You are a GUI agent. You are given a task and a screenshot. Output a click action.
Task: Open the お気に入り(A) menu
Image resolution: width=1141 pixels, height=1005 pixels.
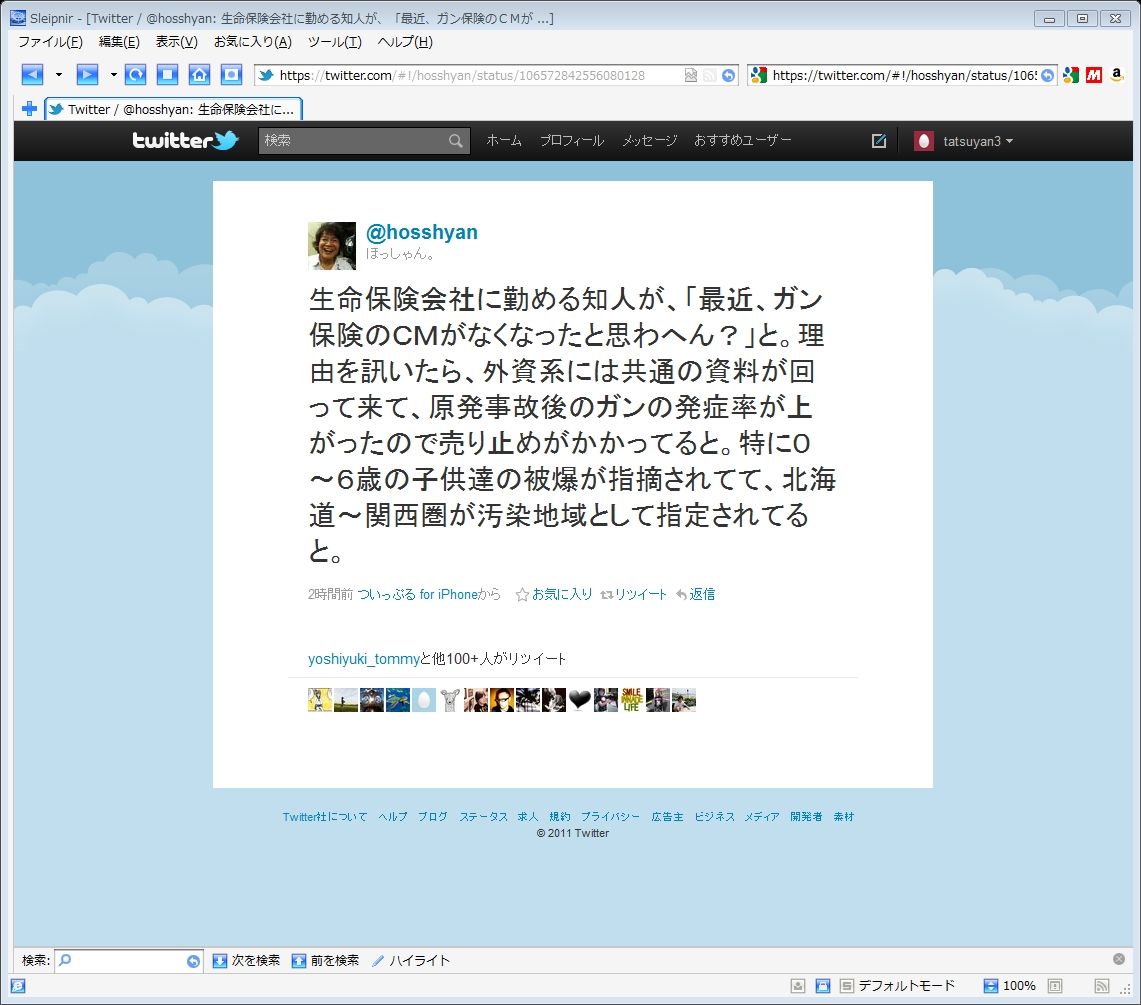(x=253, y=41)
